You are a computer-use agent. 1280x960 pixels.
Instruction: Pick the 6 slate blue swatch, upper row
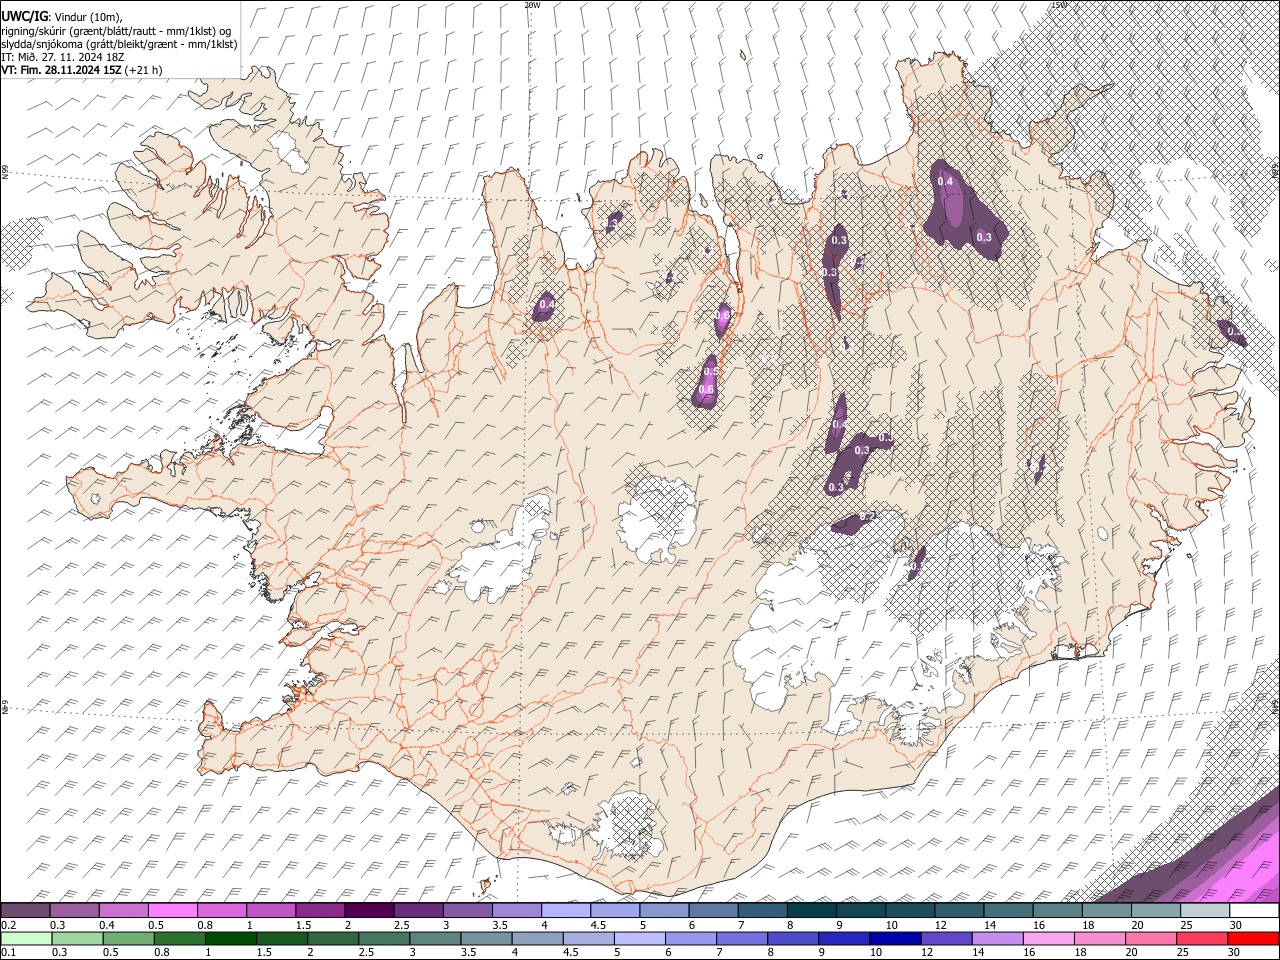[x=713, y=911]
